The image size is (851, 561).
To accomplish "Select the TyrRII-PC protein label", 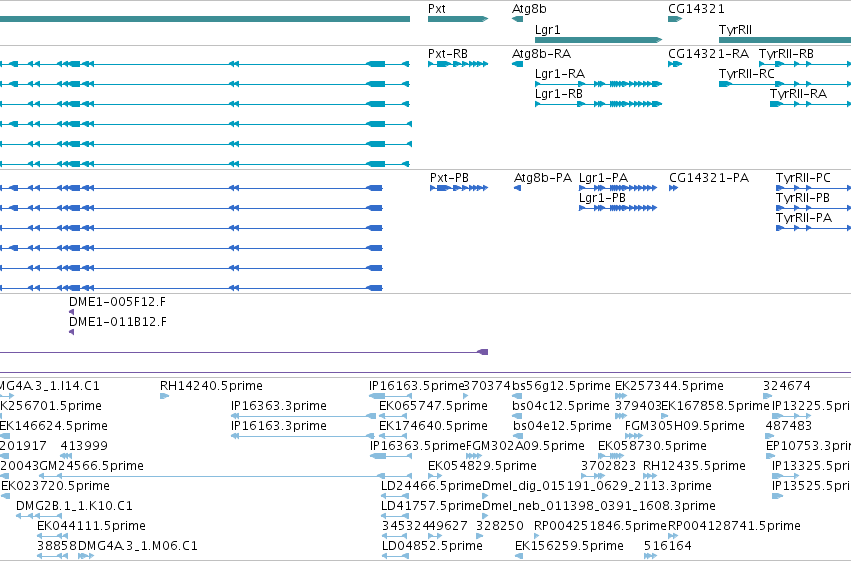I will pyautogui.click(x=803, y=178).
